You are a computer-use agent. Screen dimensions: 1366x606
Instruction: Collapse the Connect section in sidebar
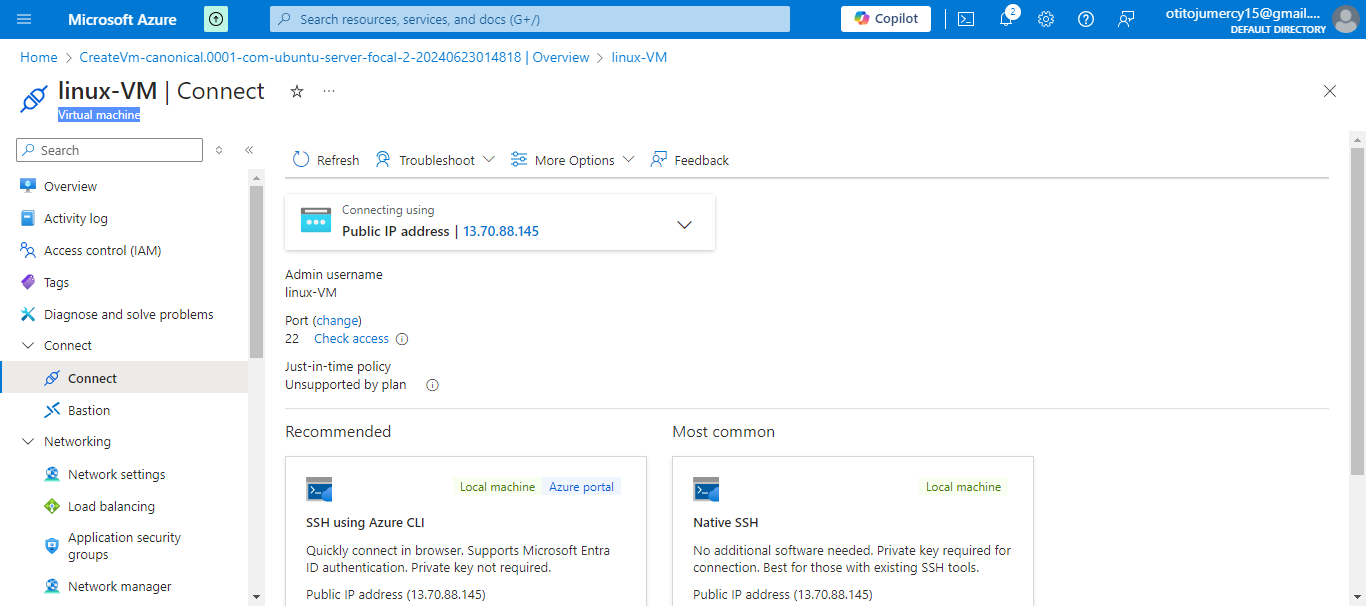tap(28, 346)
